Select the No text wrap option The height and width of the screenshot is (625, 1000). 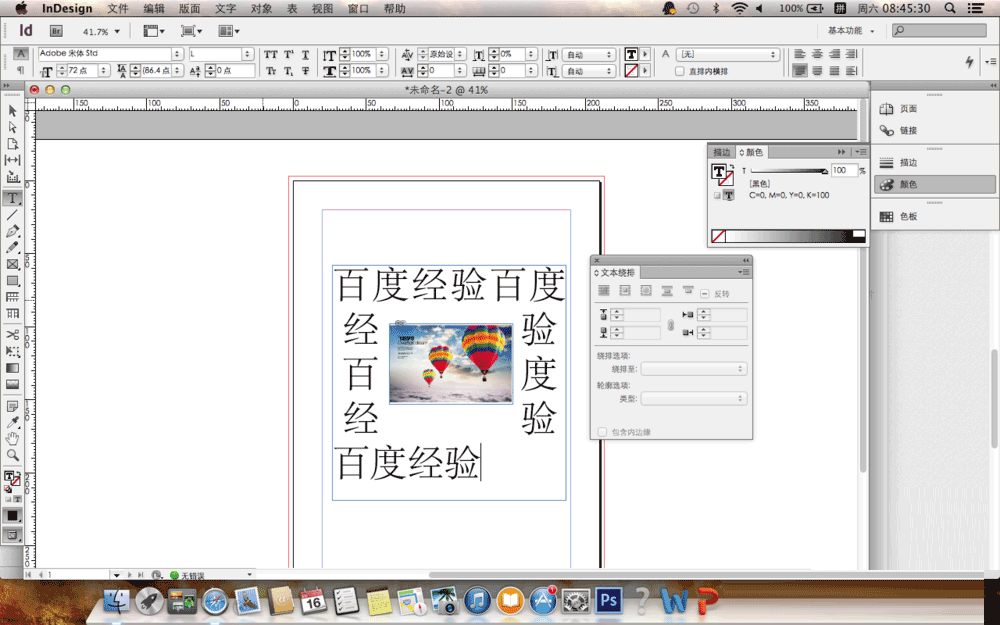(x=604, y=291)
